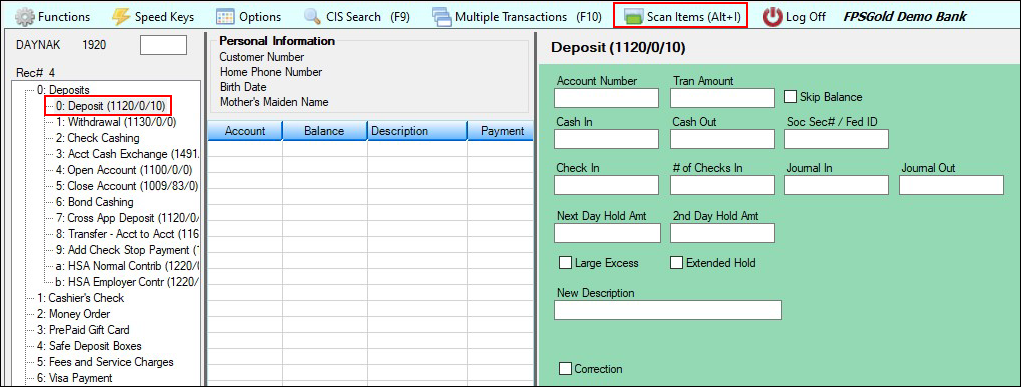Click the Speed Keys lightning icon
Viewport: 1021px width, 387px height.
pos(121,16)
